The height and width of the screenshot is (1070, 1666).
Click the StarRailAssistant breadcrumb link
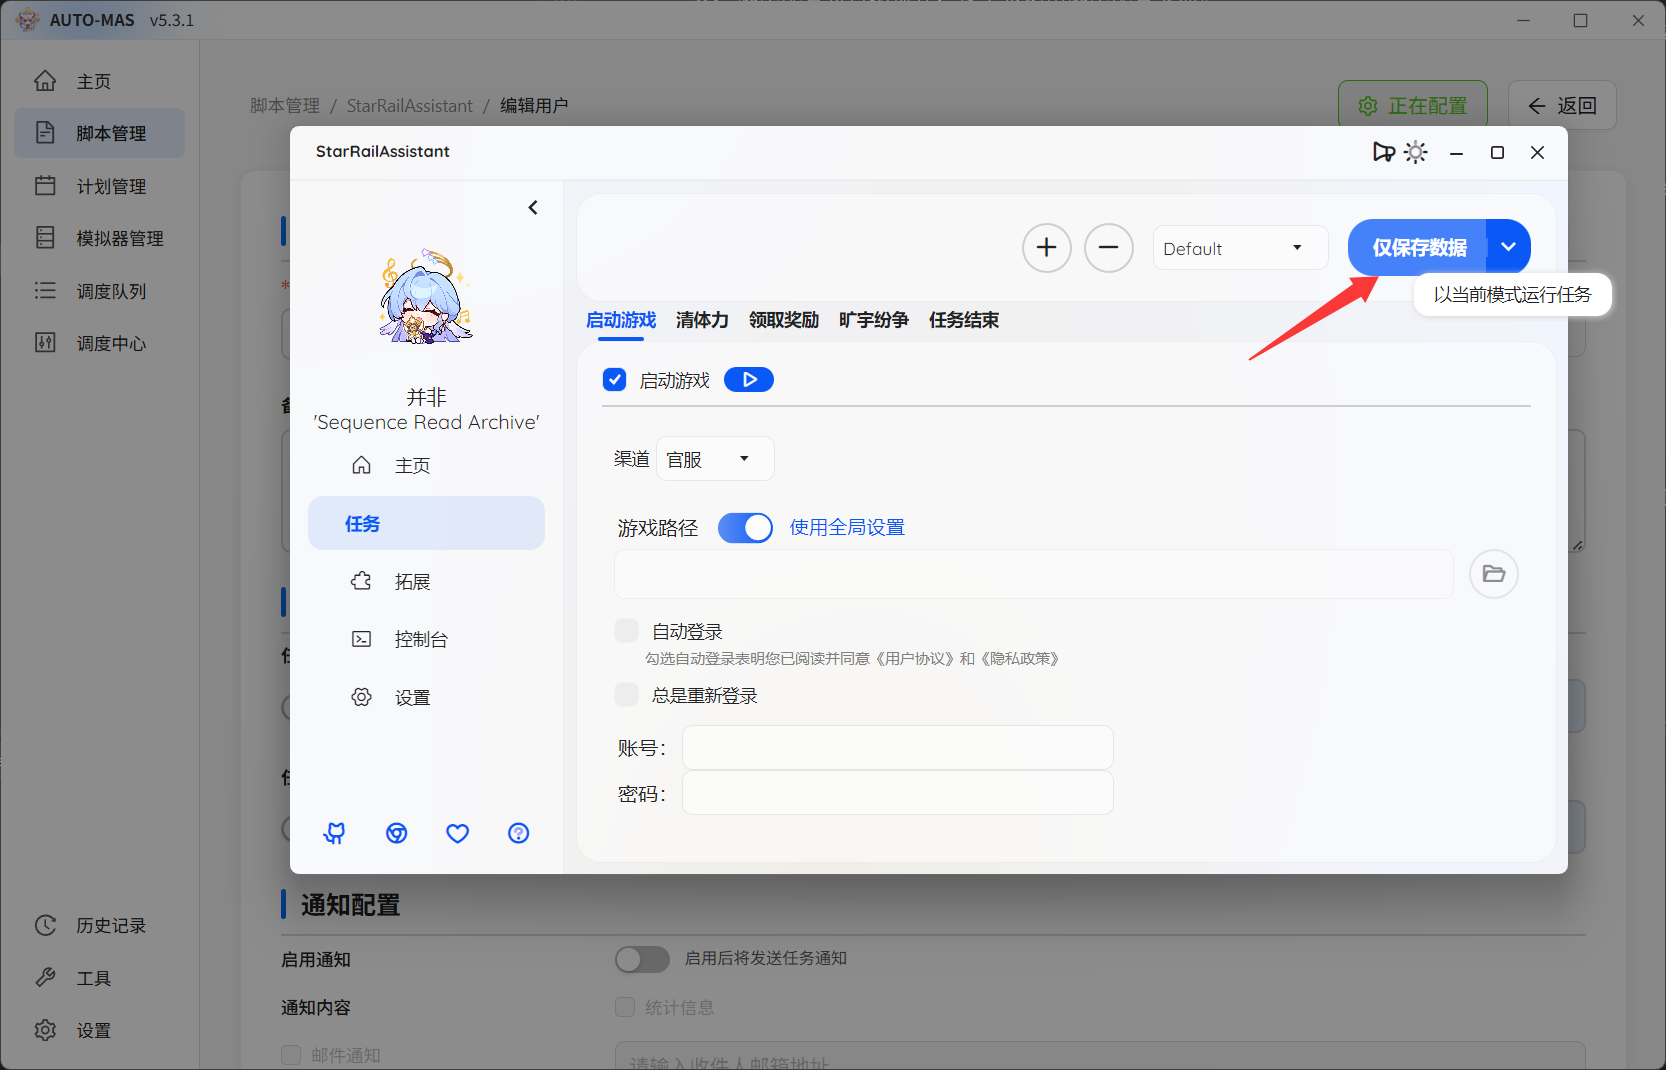click(409, 105)
